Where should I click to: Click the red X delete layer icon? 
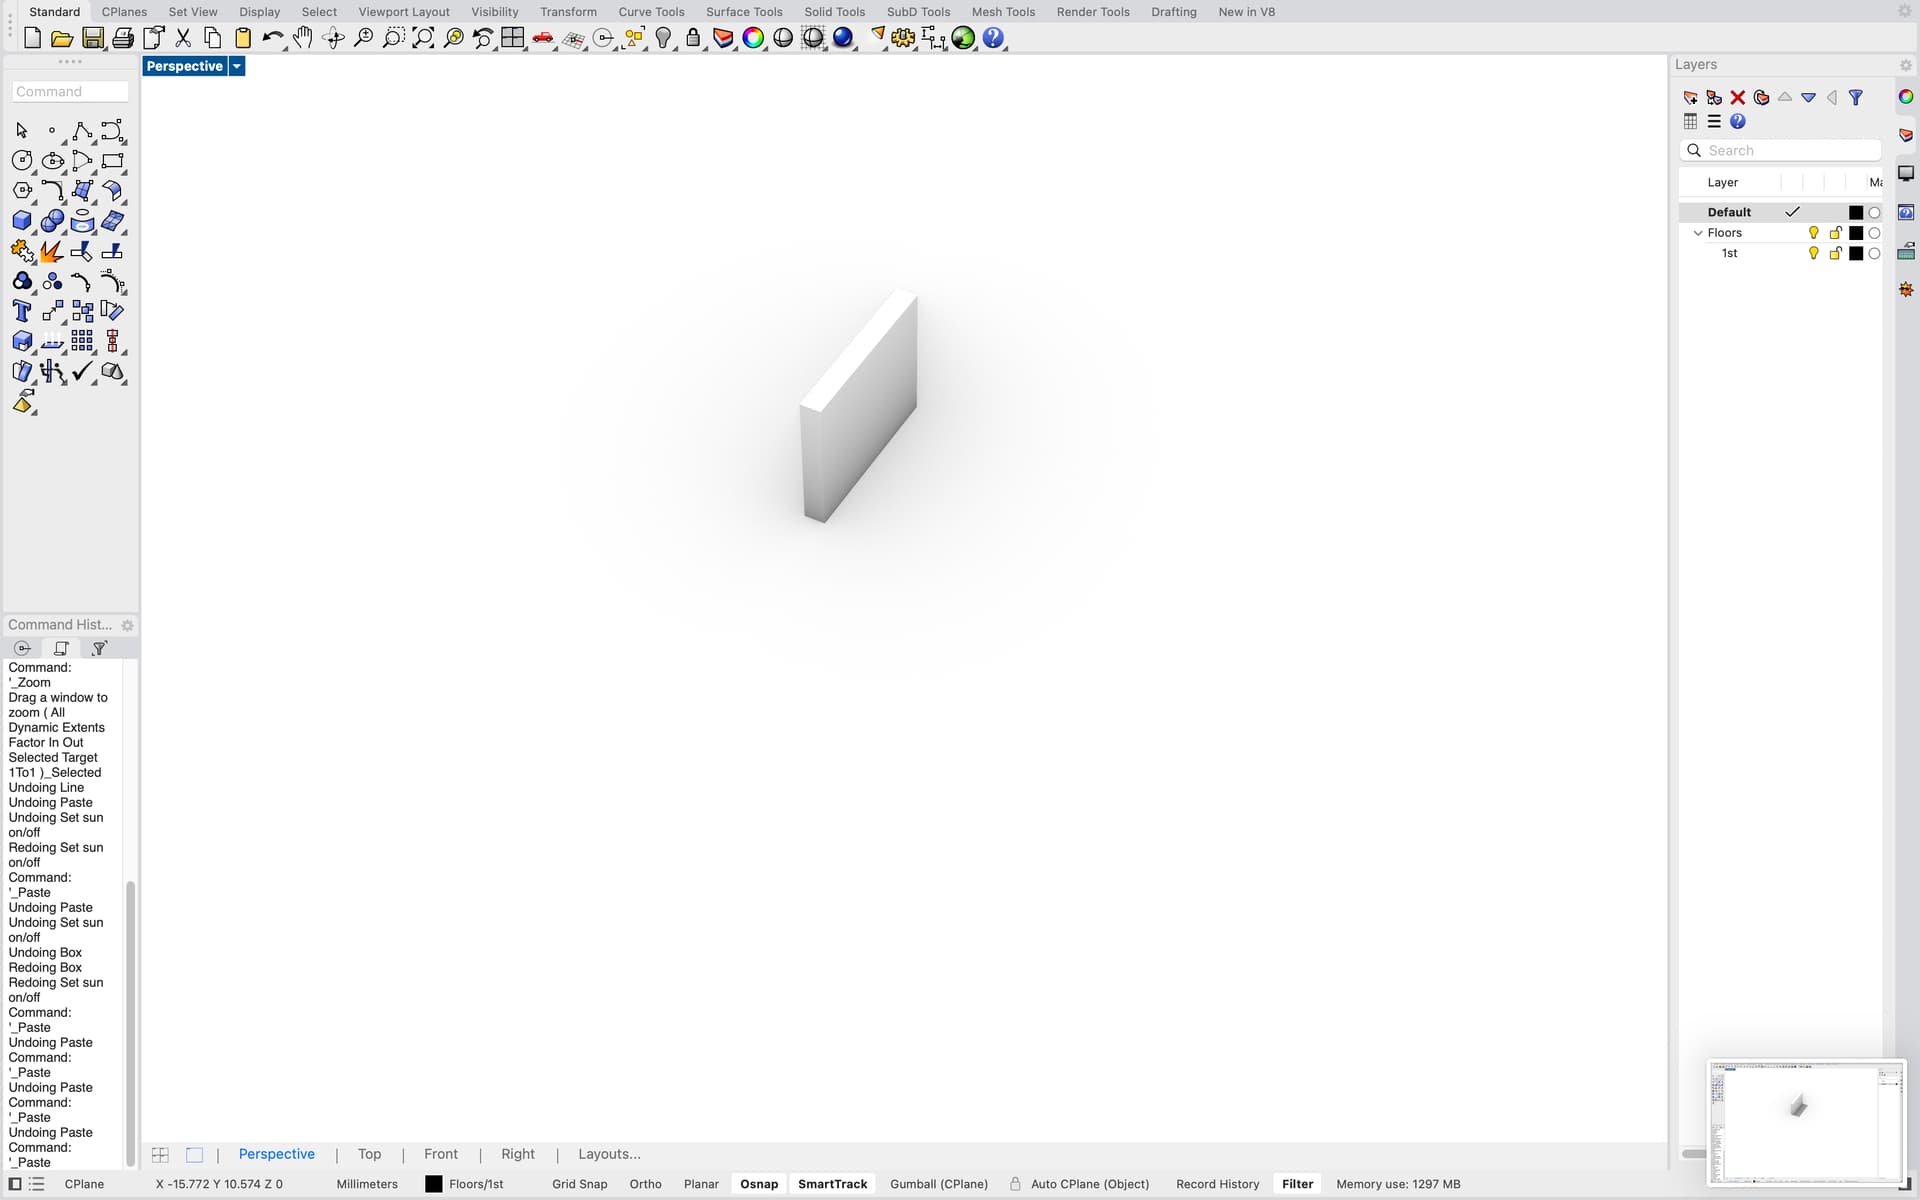click(x=1738, y=97)
